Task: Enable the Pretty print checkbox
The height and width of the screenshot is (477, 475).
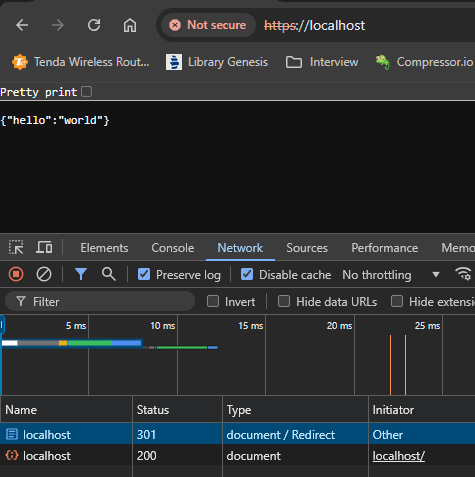Action: click(87, 92)
